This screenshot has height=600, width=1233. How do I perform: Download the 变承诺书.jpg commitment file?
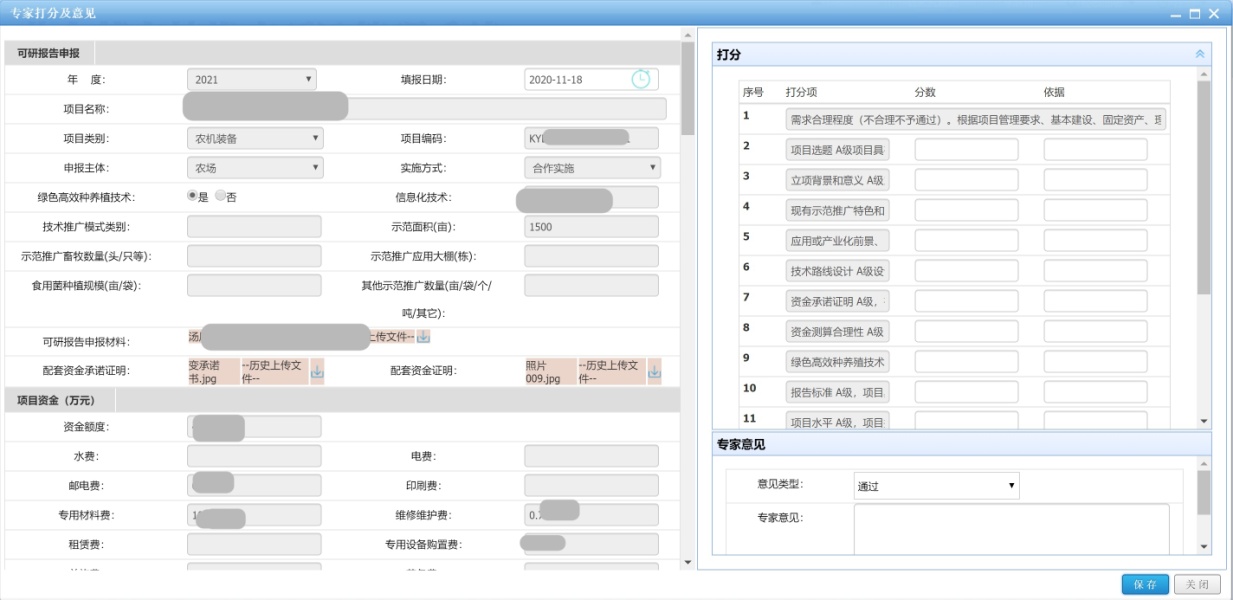pos(318,372)
